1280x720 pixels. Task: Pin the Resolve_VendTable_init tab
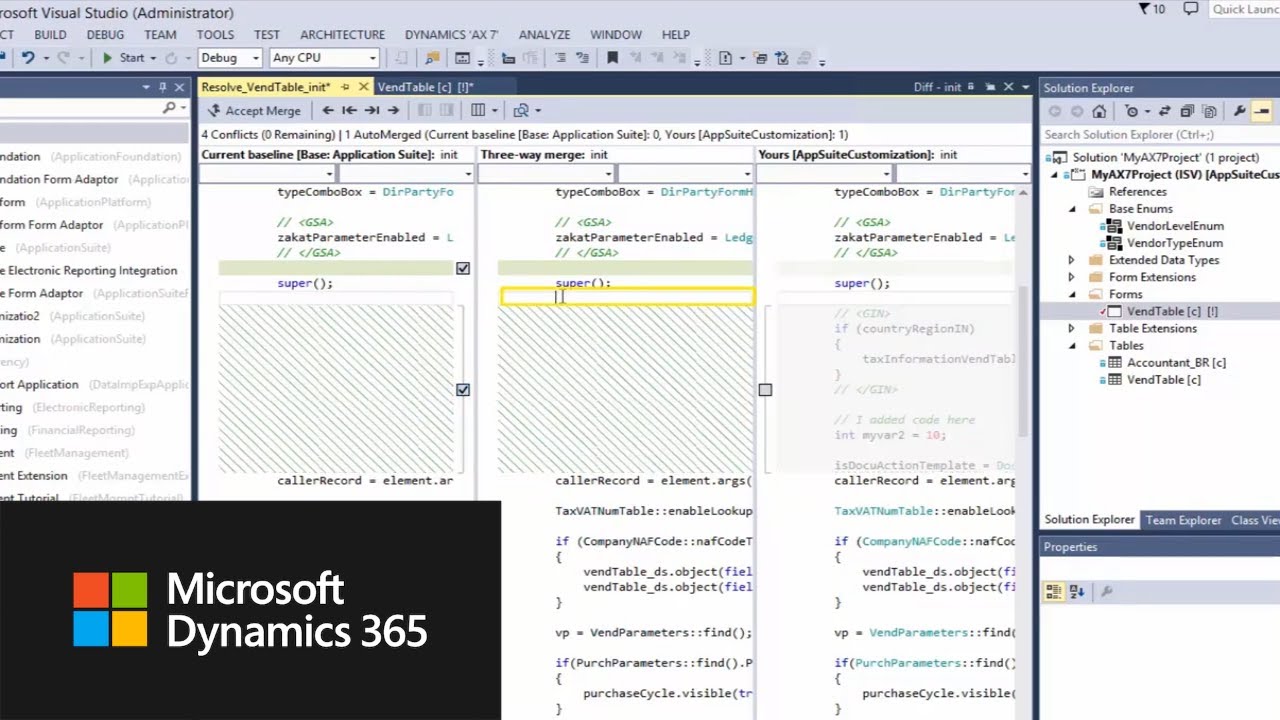(x=345, y=87)
